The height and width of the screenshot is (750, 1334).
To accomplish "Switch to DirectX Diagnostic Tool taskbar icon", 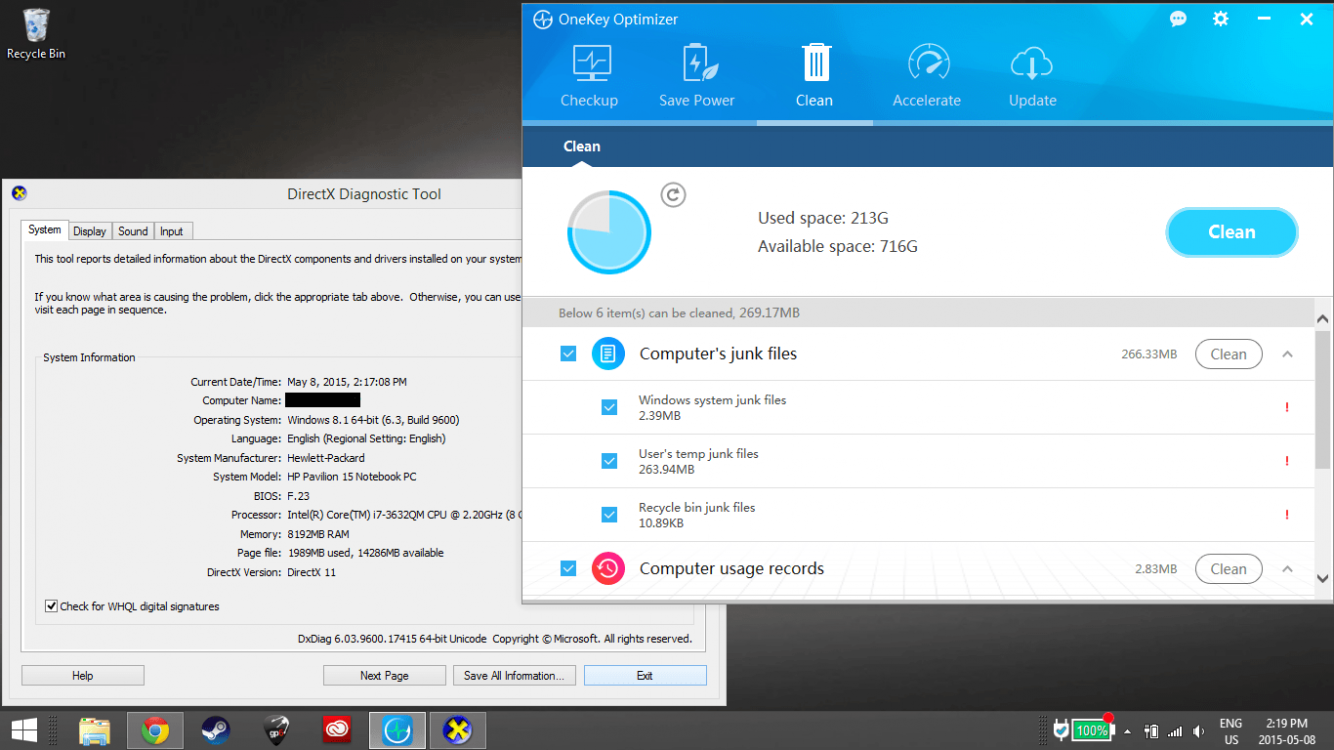I will (458, 731).
